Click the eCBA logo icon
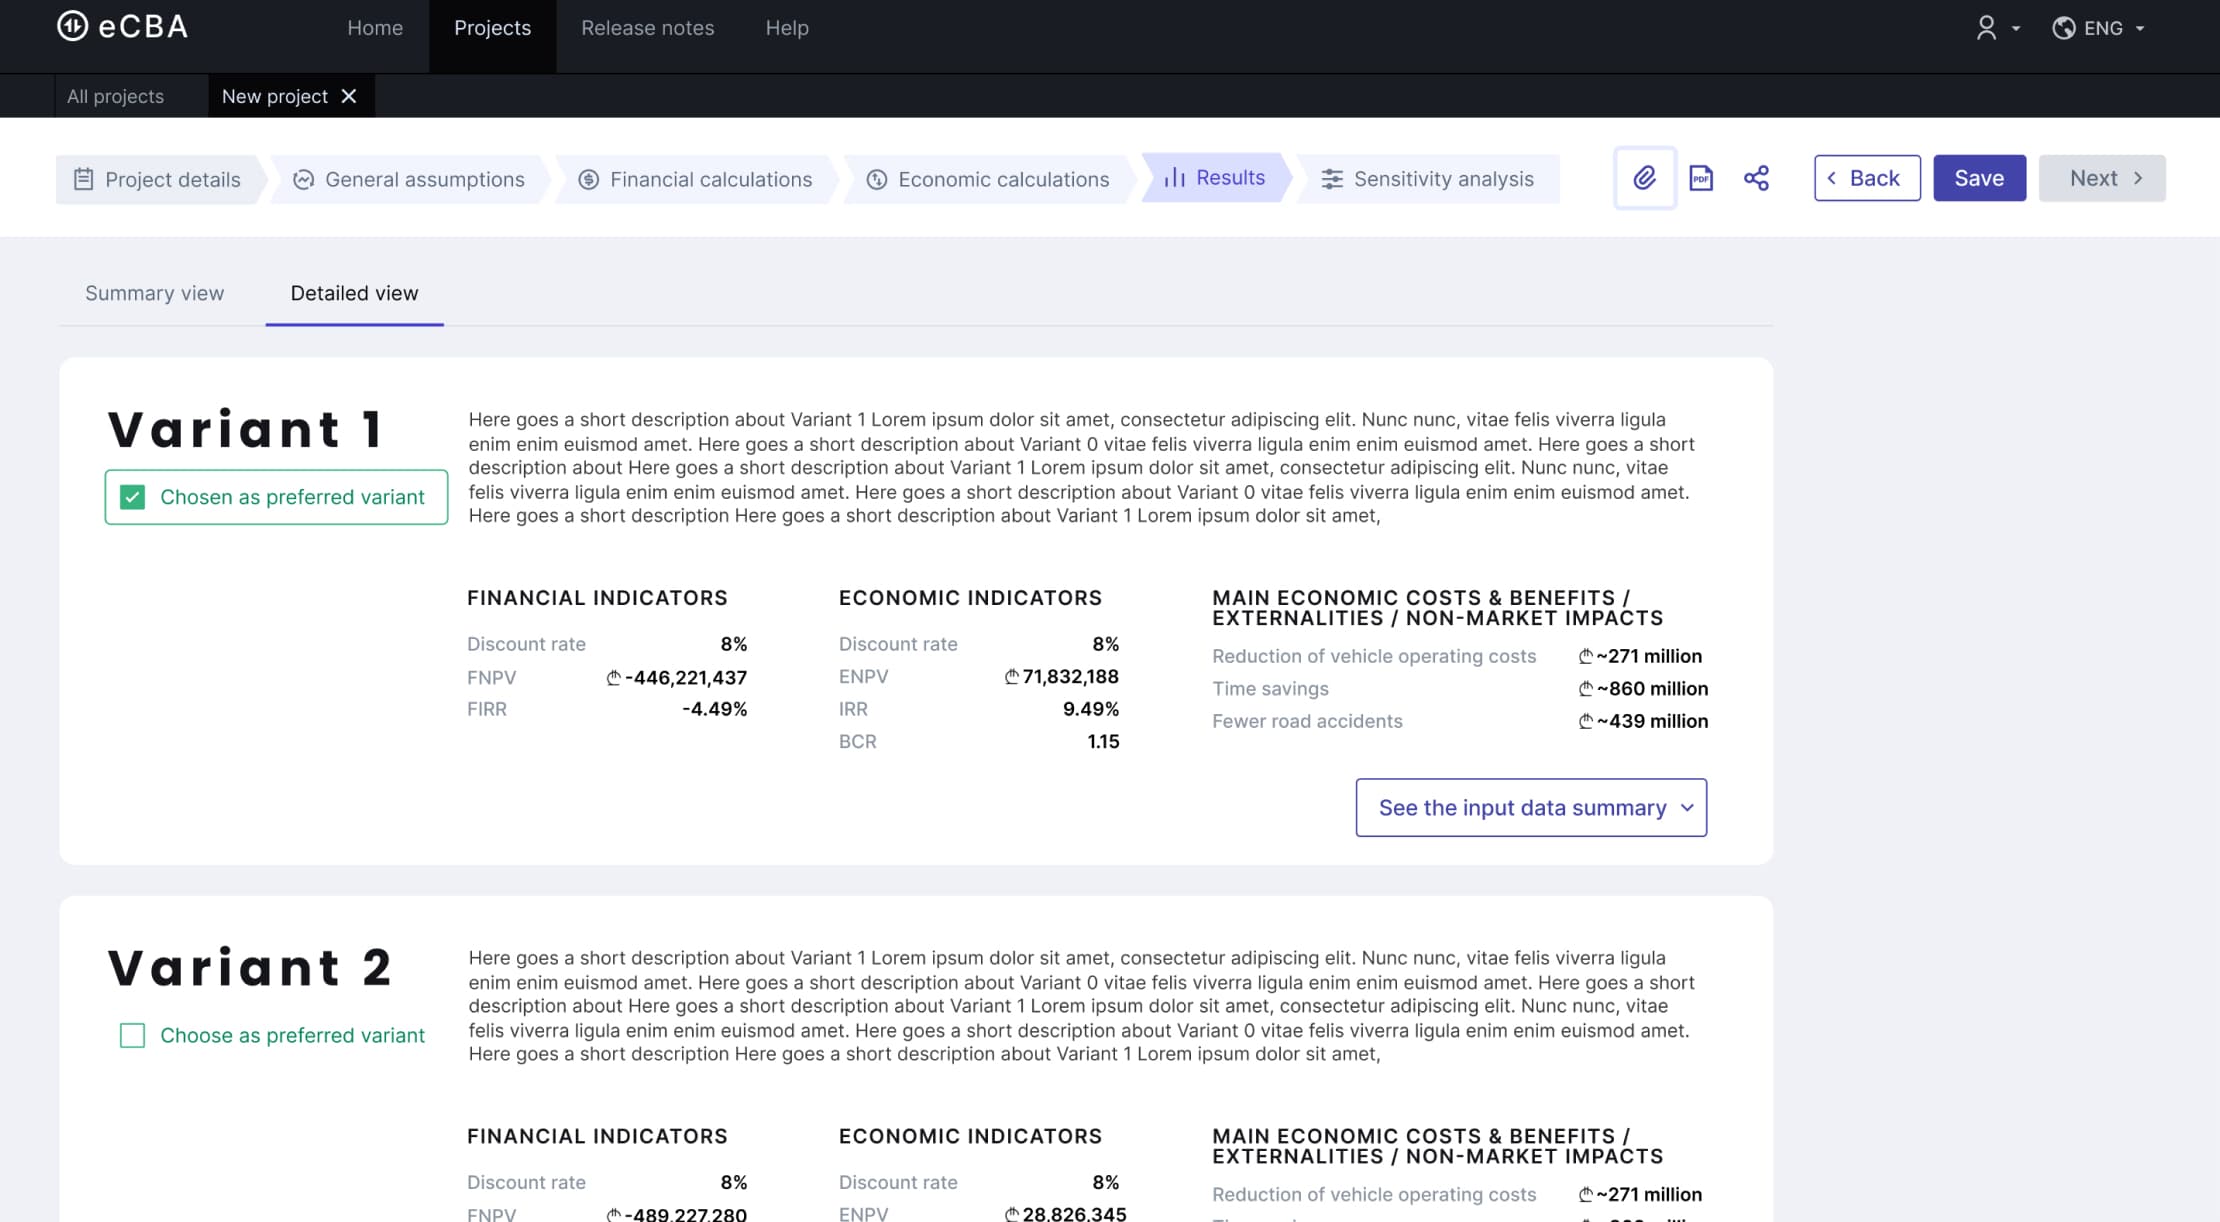 [72, 26]
